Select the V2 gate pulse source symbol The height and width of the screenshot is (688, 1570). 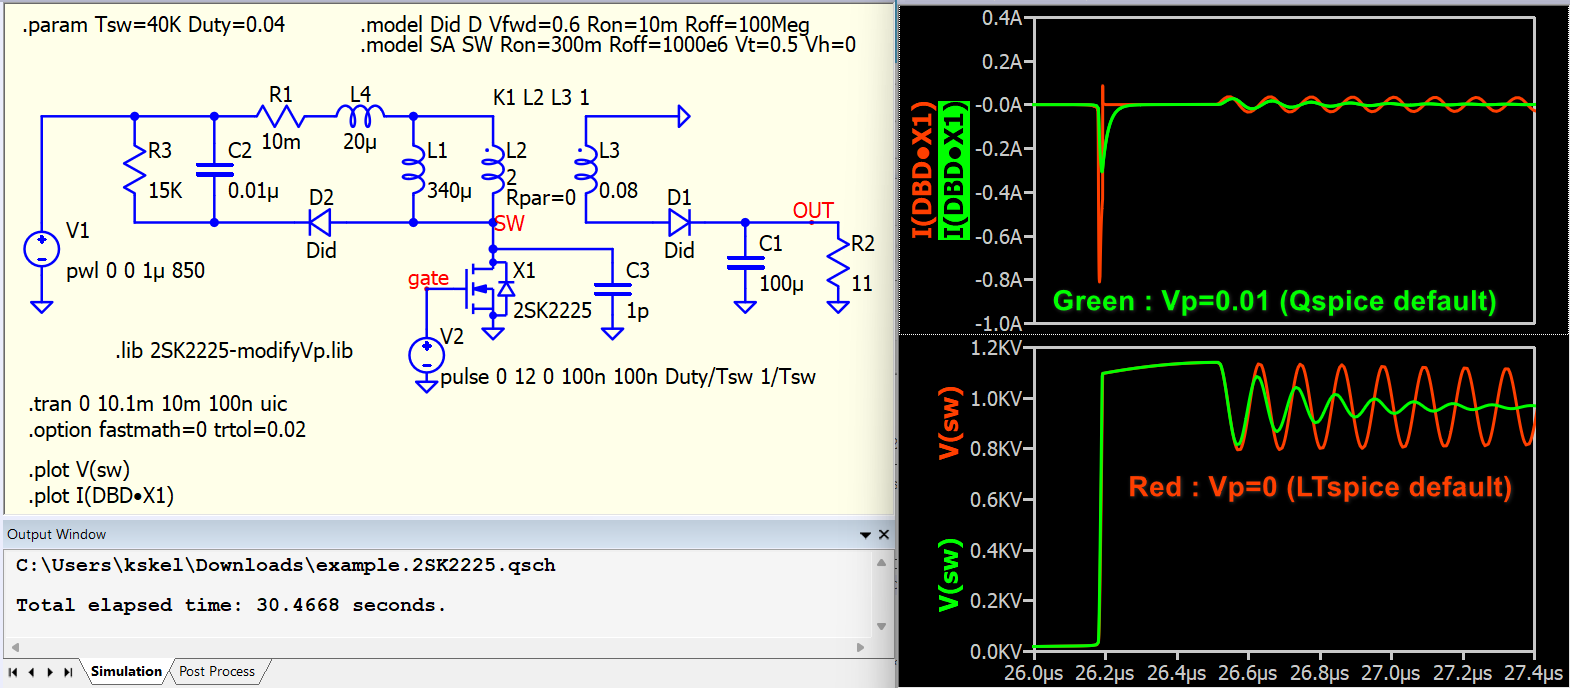pos(426,354)
